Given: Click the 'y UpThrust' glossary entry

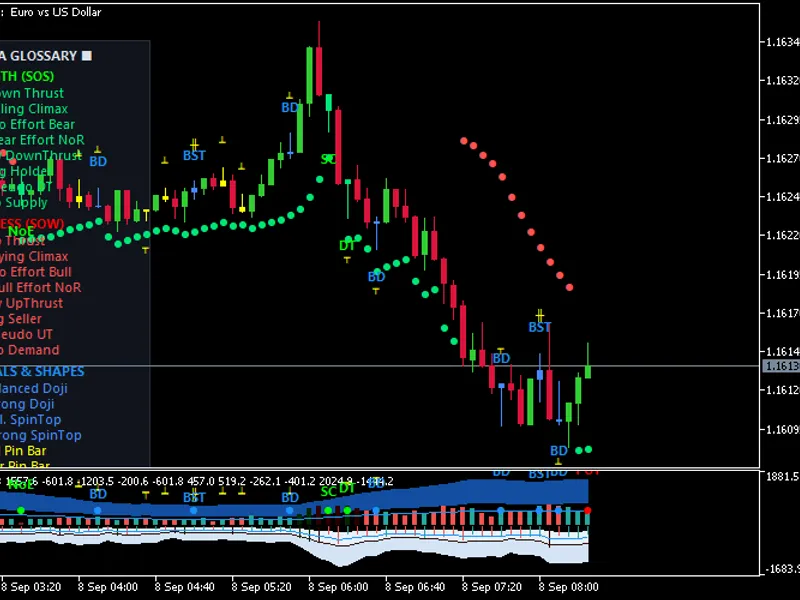Looking at the screenshot, I should (x=32, y=303).
